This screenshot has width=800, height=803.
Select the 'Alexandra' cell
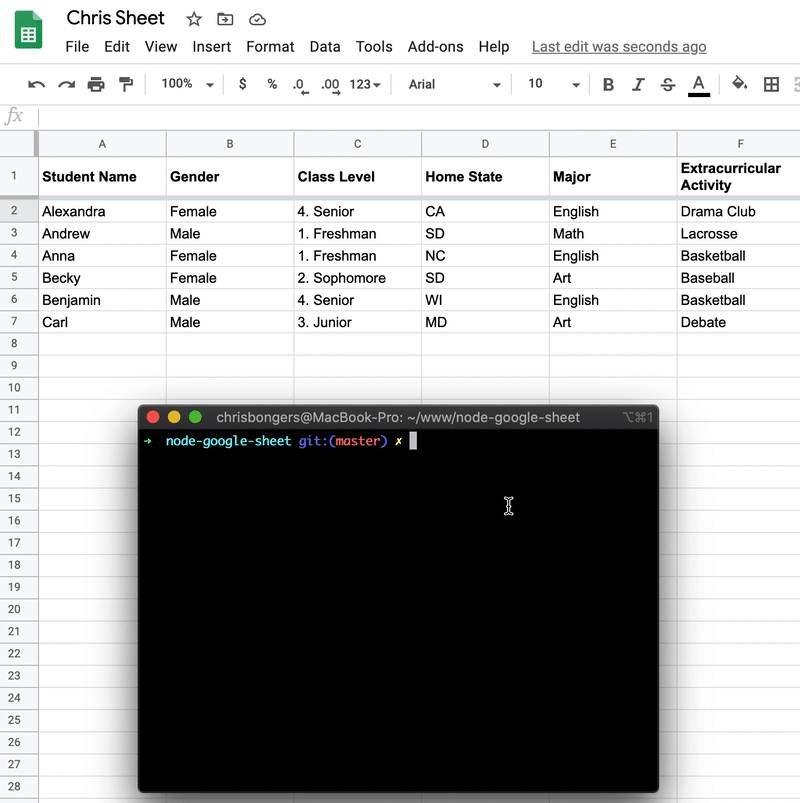[x=102, y=211]
